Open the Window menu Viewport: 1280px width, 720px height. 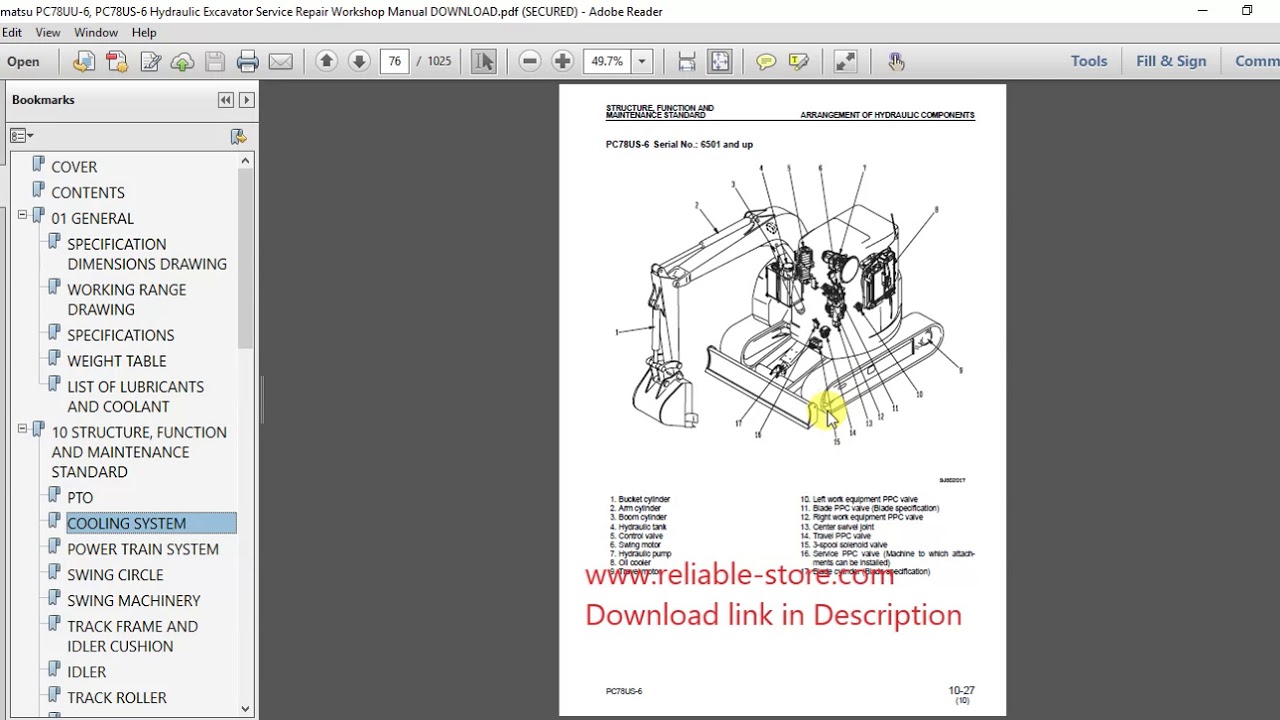96,32
